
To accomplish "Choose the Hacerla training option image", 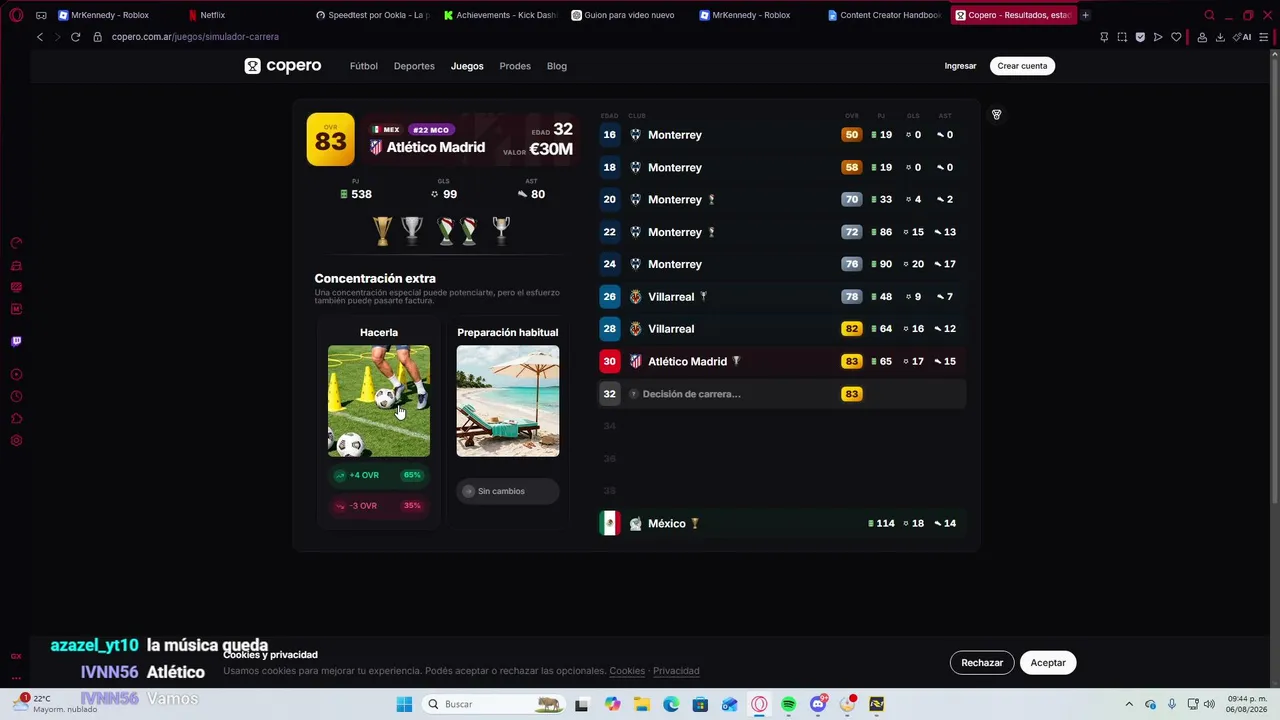I will [379, 401].
